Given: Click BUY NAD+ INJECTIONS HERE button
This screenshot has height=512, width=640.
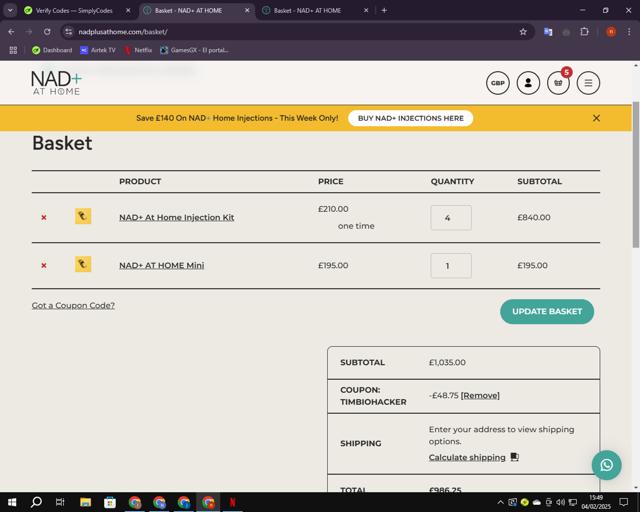Looking at the screenshot, I should (x=411, y=118).
